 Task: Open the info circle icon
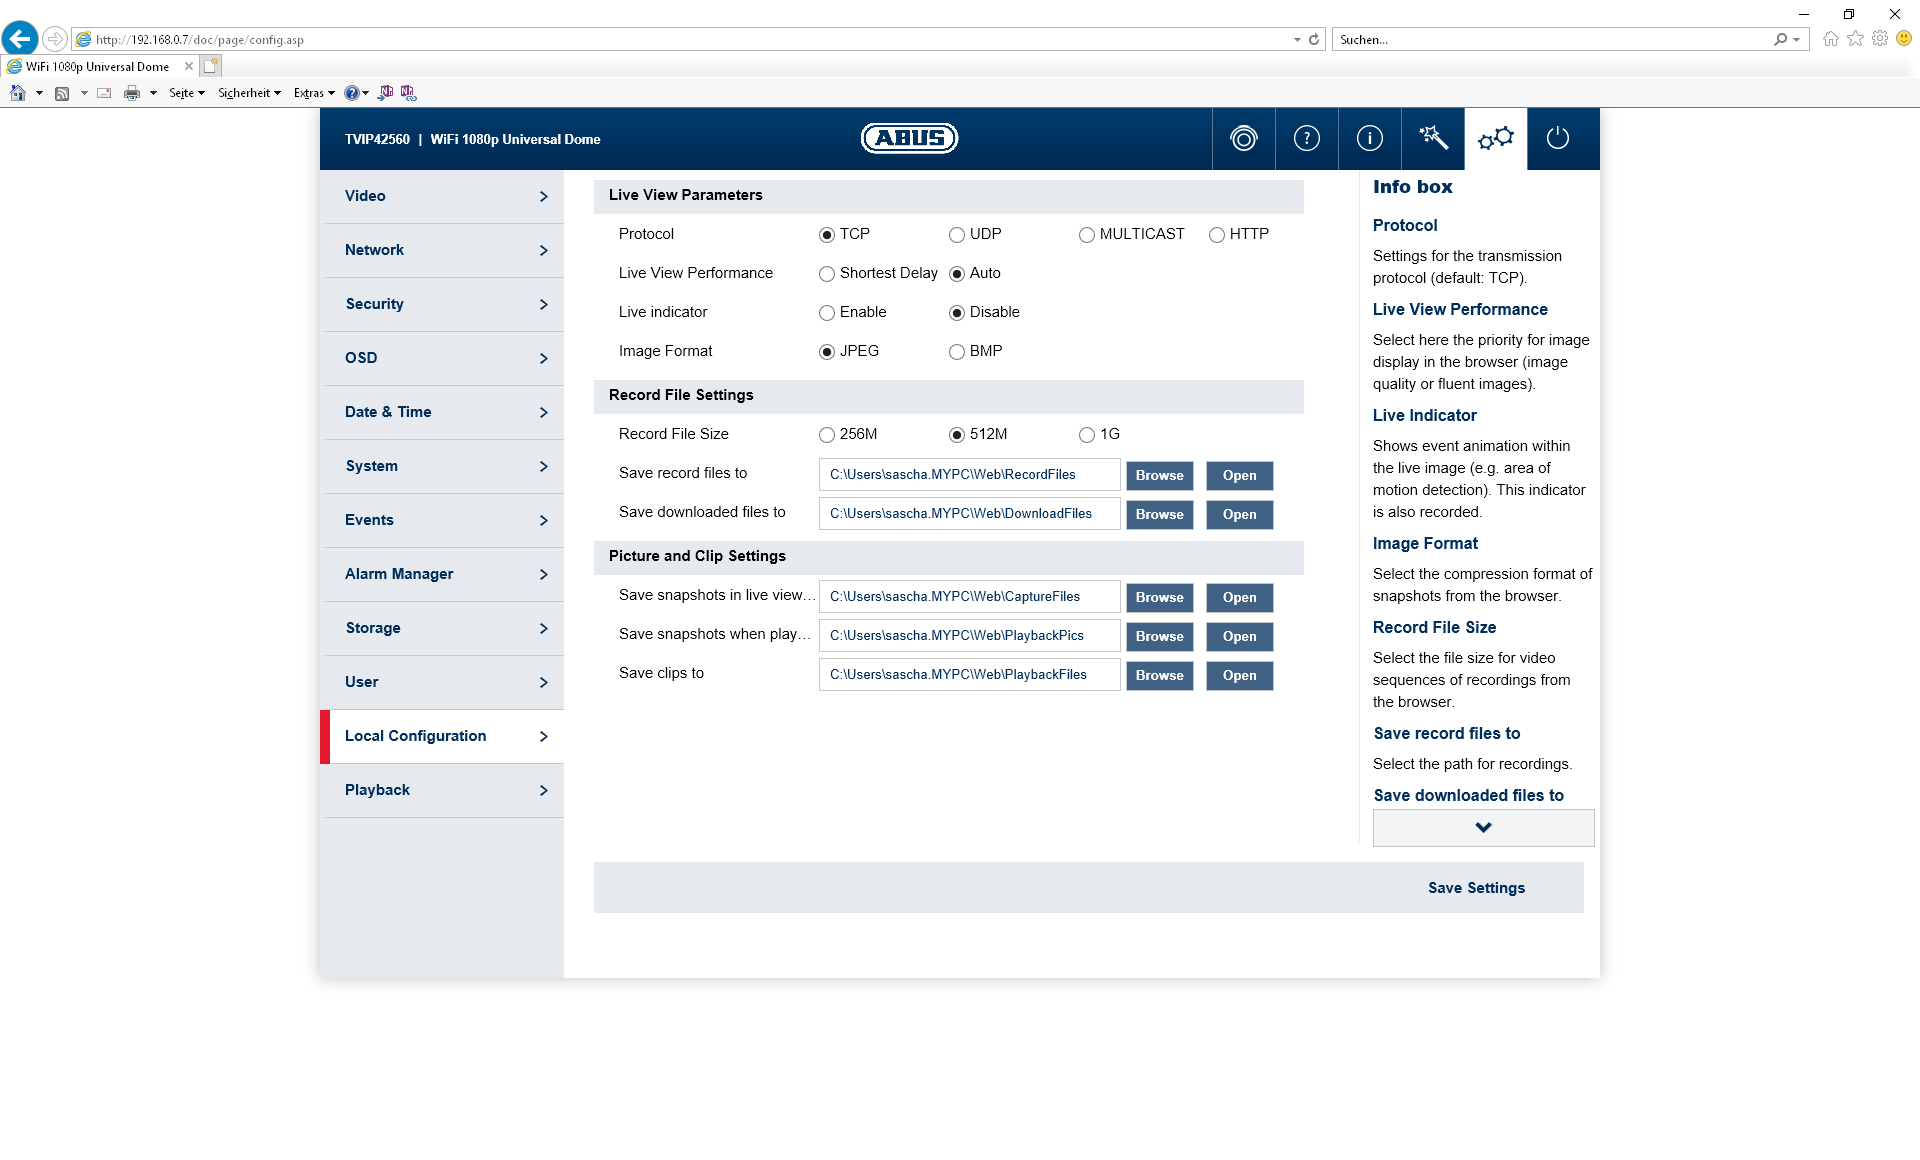[1369, 139]
